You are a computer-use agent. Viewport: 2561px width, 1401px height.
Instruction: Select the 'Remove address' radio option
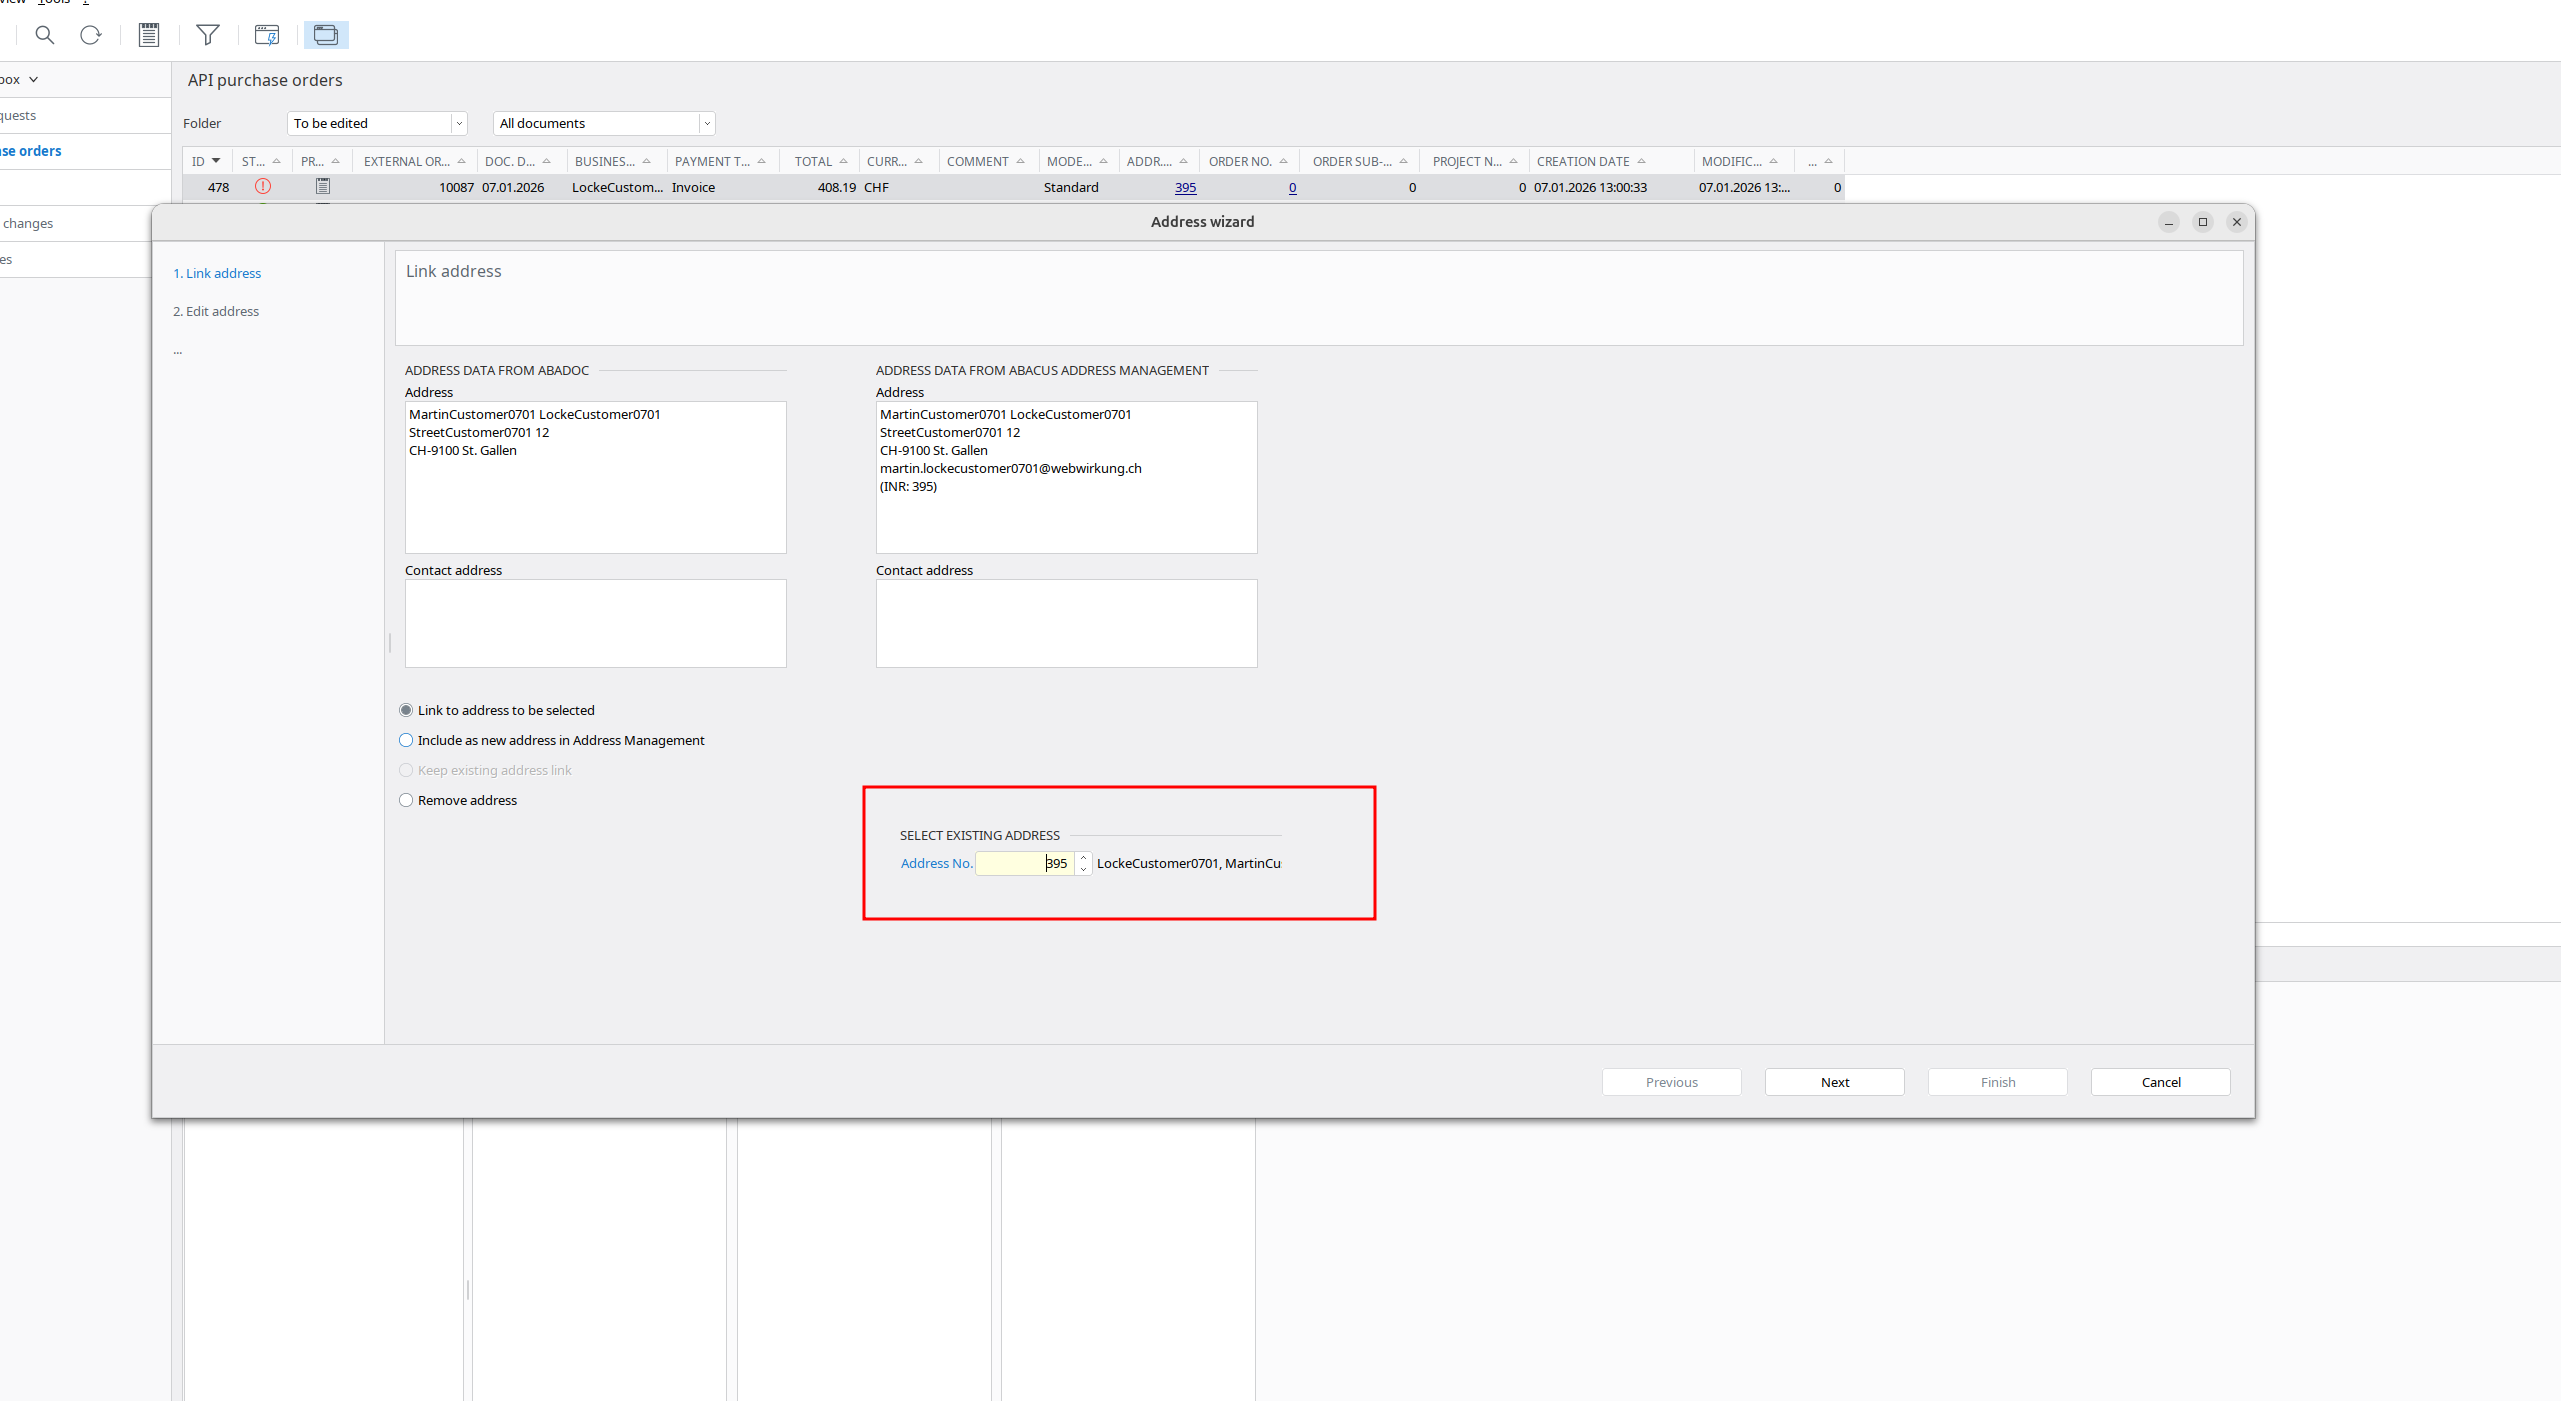click(x=406, y=800)
